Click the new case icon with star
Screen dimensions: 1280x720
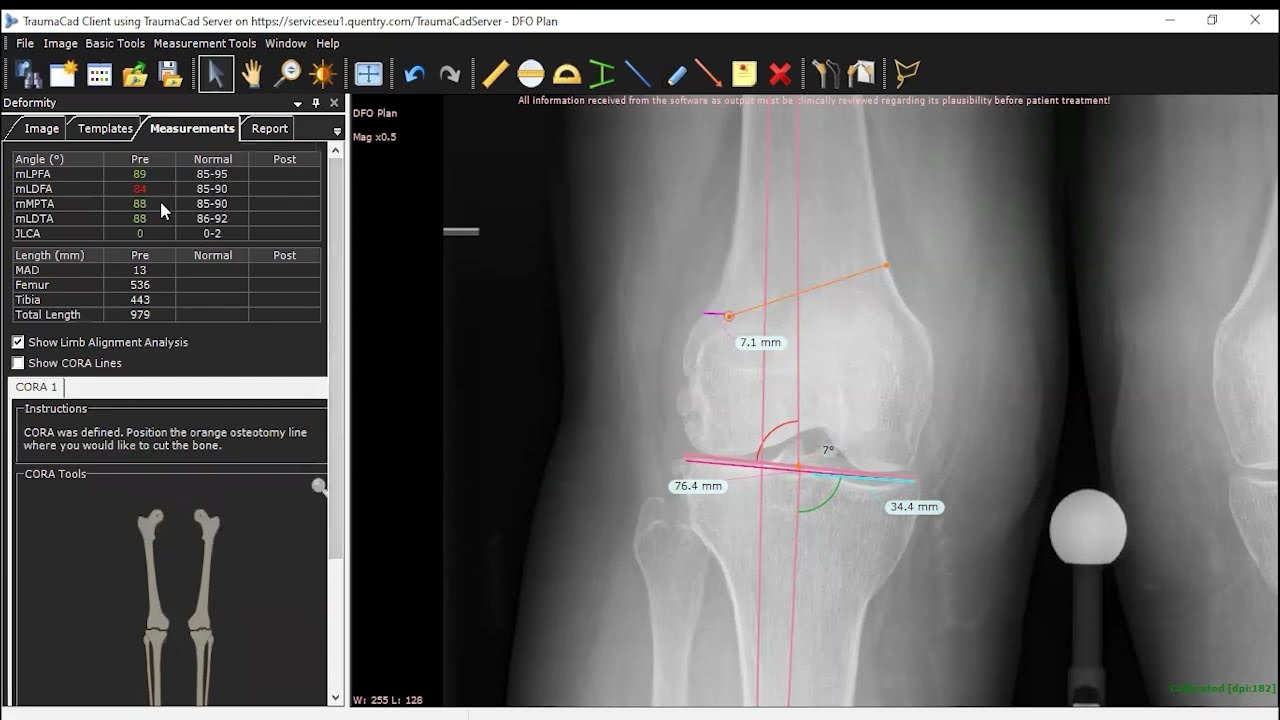pos(64,74)
